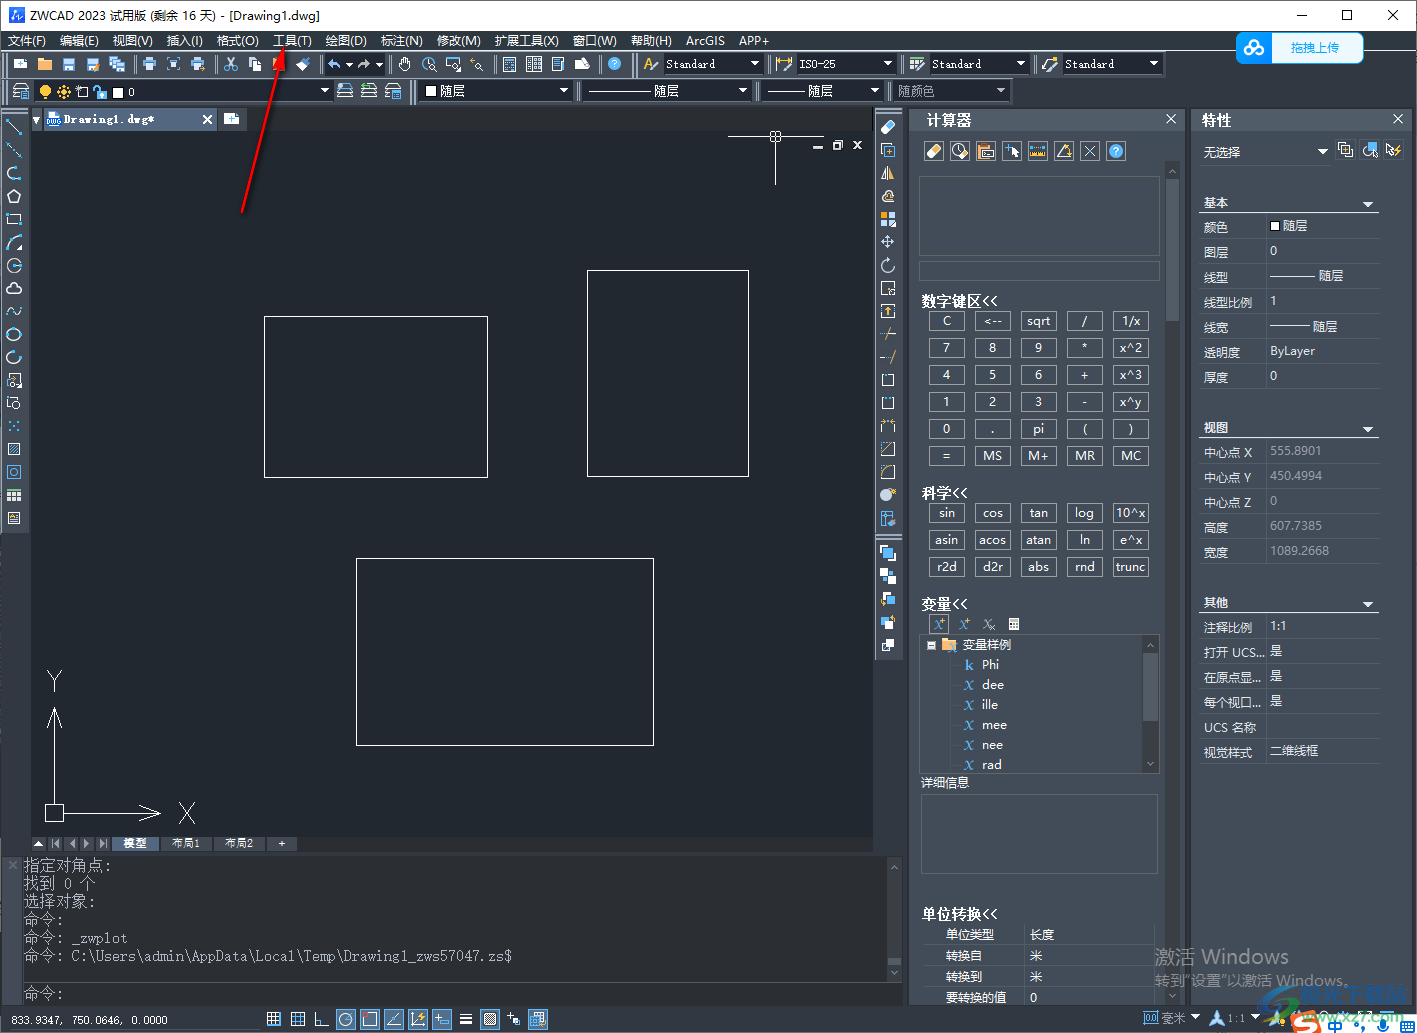This screenshot has width=1417, height=1033.
Task: Collapse the 数字键区 section
Action: pos(959,301)
